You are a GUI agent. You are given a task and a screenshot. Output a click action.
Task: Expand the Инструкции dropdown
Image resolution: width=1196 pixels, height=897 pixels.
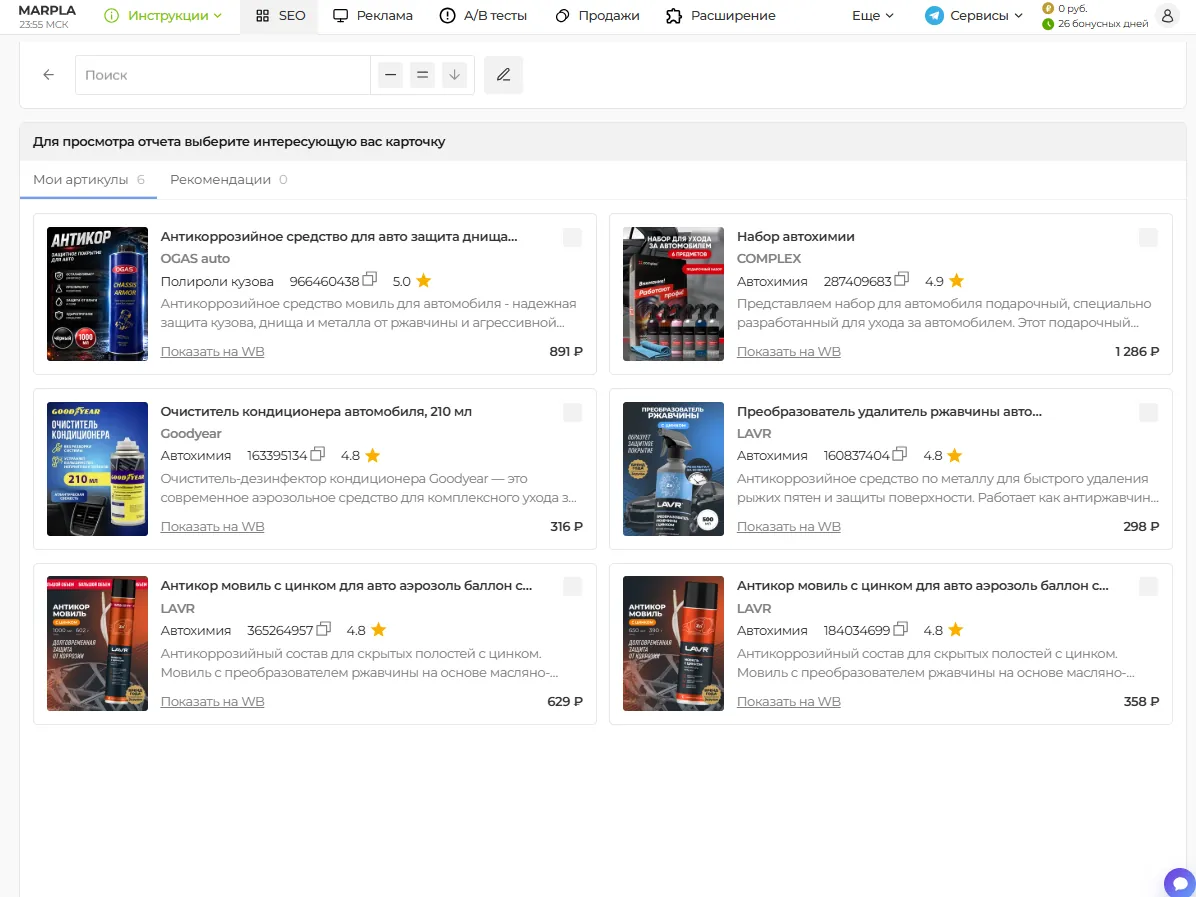163,15
